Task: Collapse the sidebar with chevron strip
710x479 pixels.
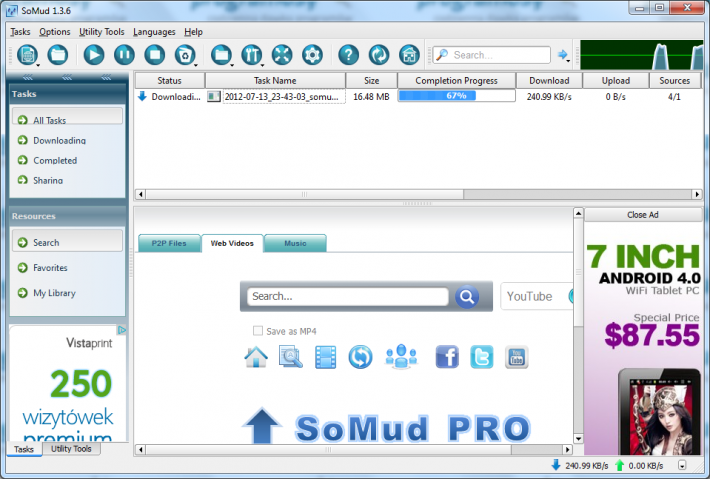Action: pyautogui.click(x=67, y=77)
